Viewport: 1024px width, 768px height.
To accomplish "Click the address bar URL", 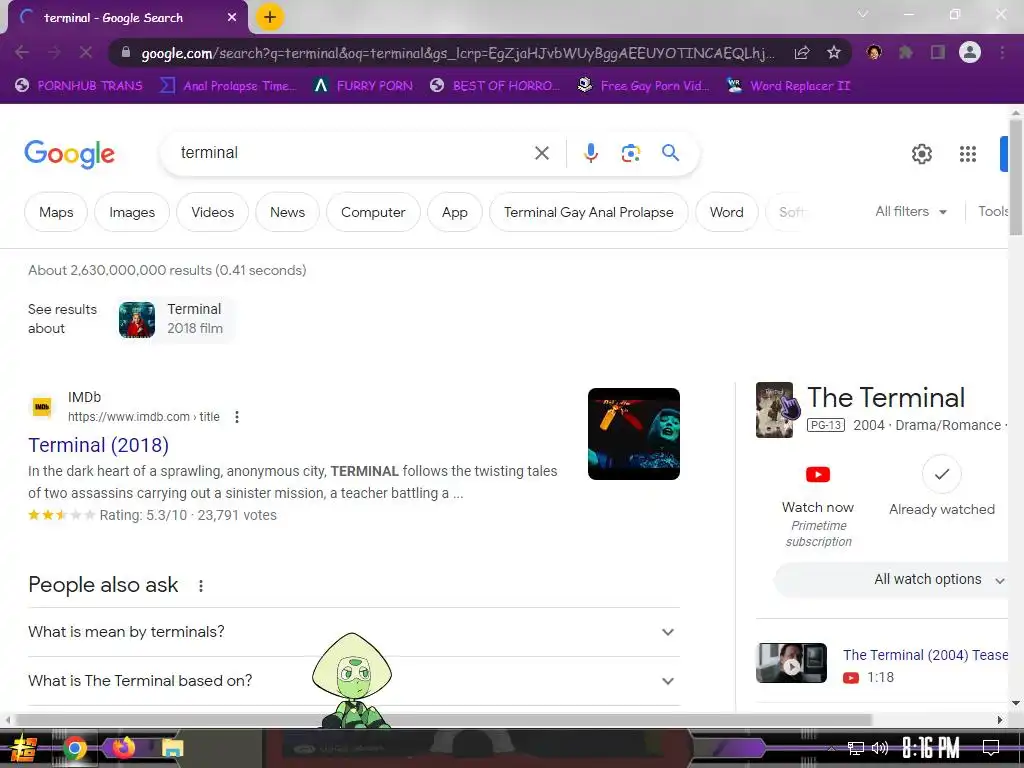I will [x=457, y=53].
